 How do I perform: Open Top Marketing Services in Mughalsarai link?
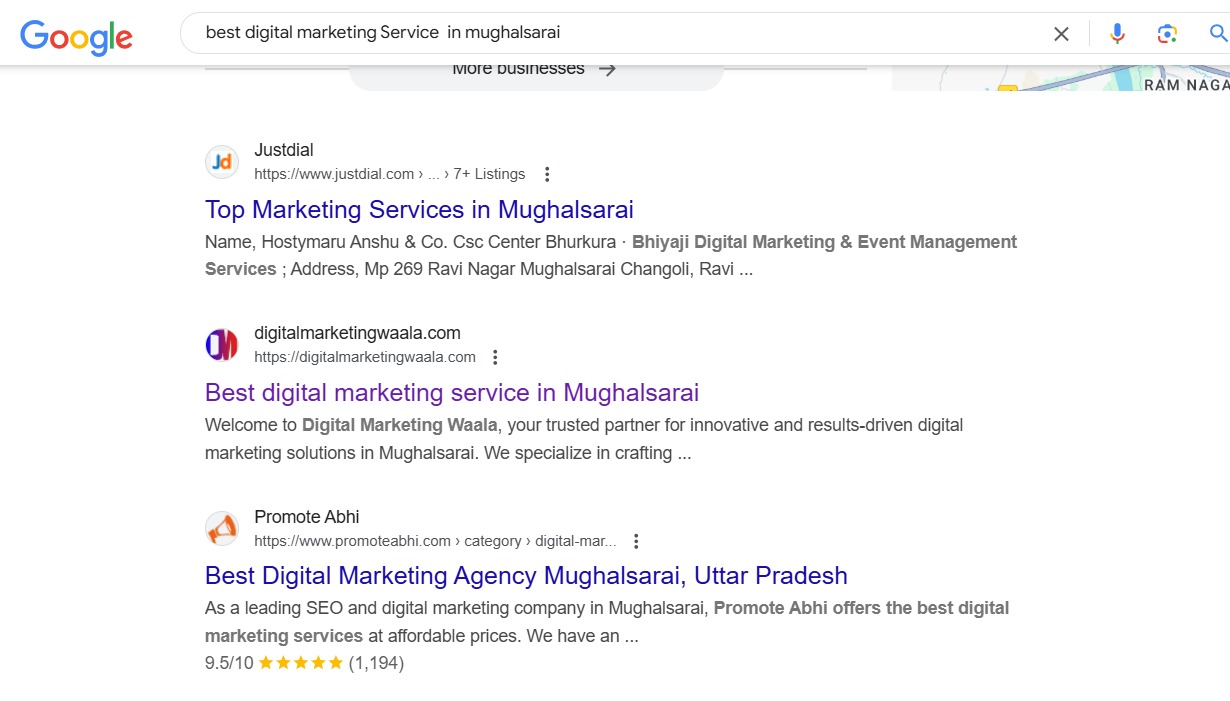pos(419,210)
